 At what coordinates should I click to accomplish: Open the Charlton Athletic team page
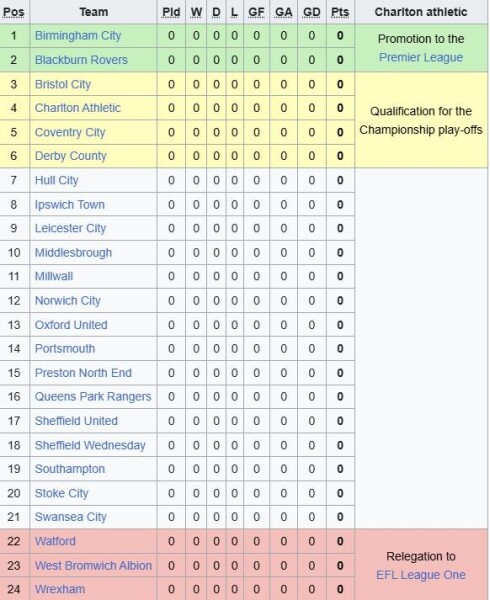click(x=78, y=108)
